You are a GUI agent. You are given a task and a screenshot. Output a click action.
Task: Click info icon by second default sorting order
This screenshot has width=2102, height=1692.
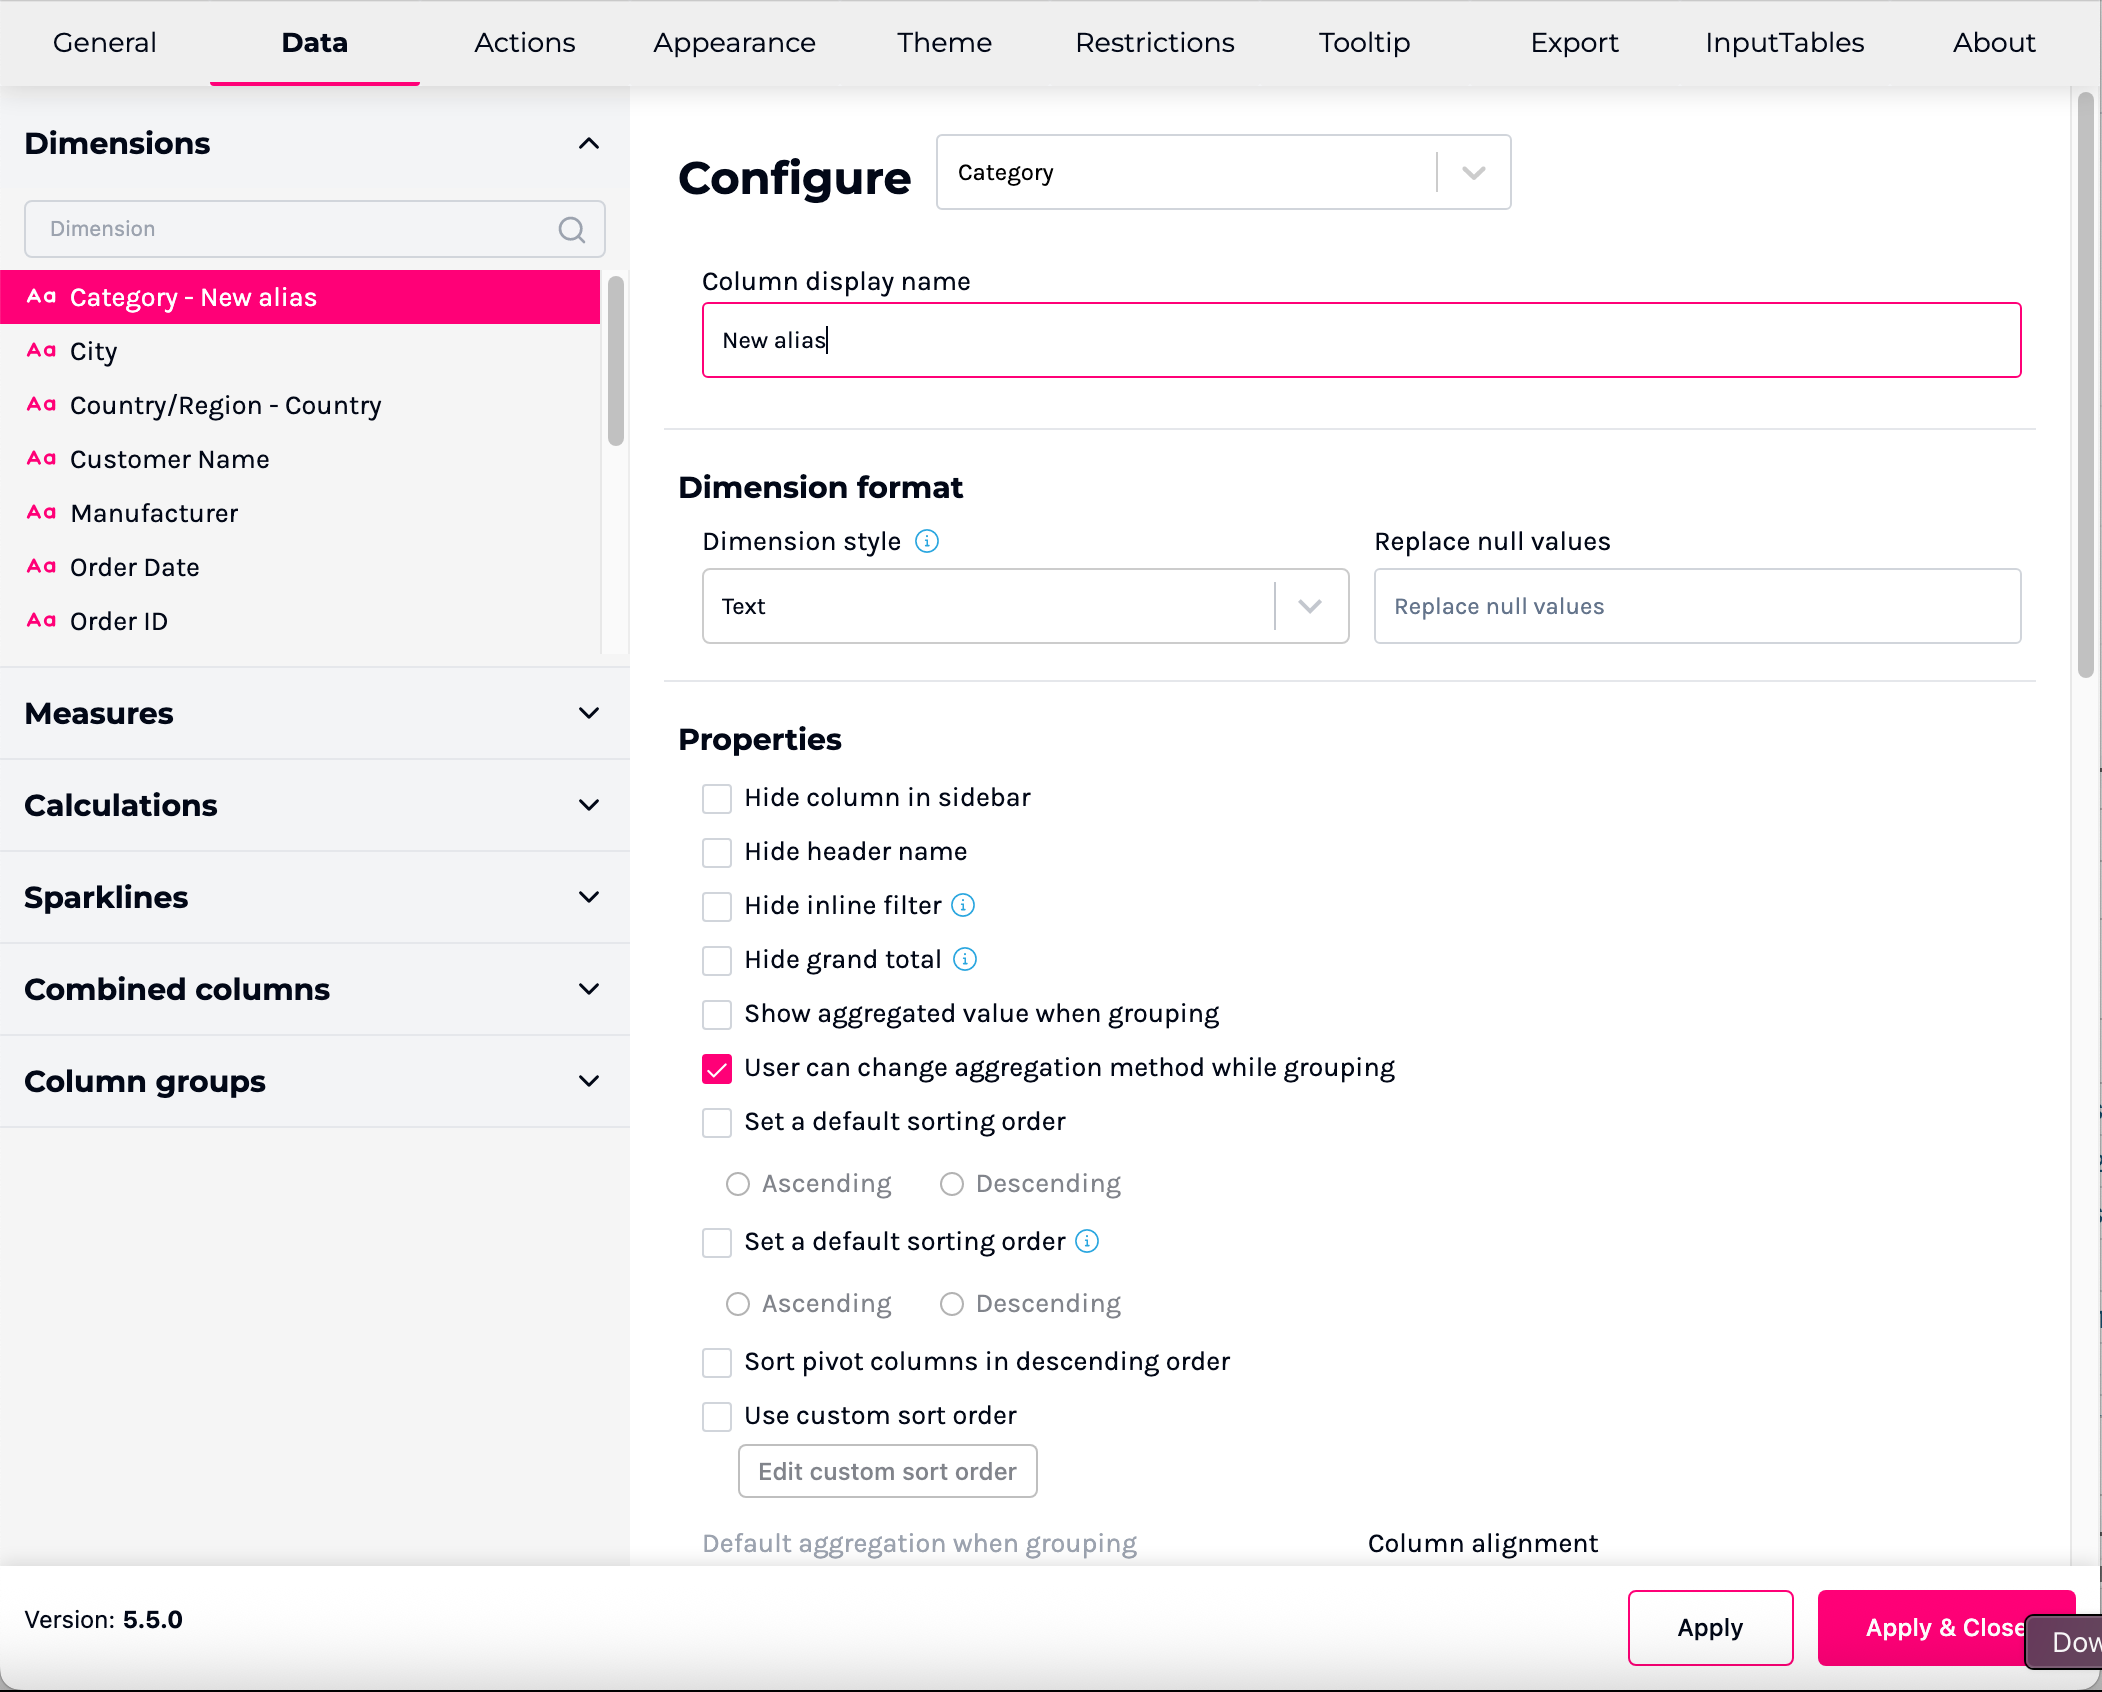(x=1087, y=1241)
